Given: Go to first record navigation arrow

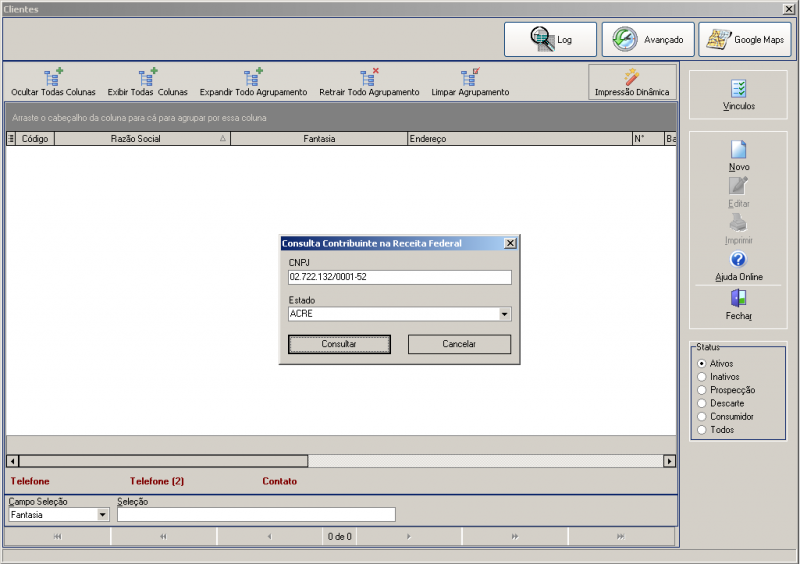Looking at the screenshot, I should point(57,536).
